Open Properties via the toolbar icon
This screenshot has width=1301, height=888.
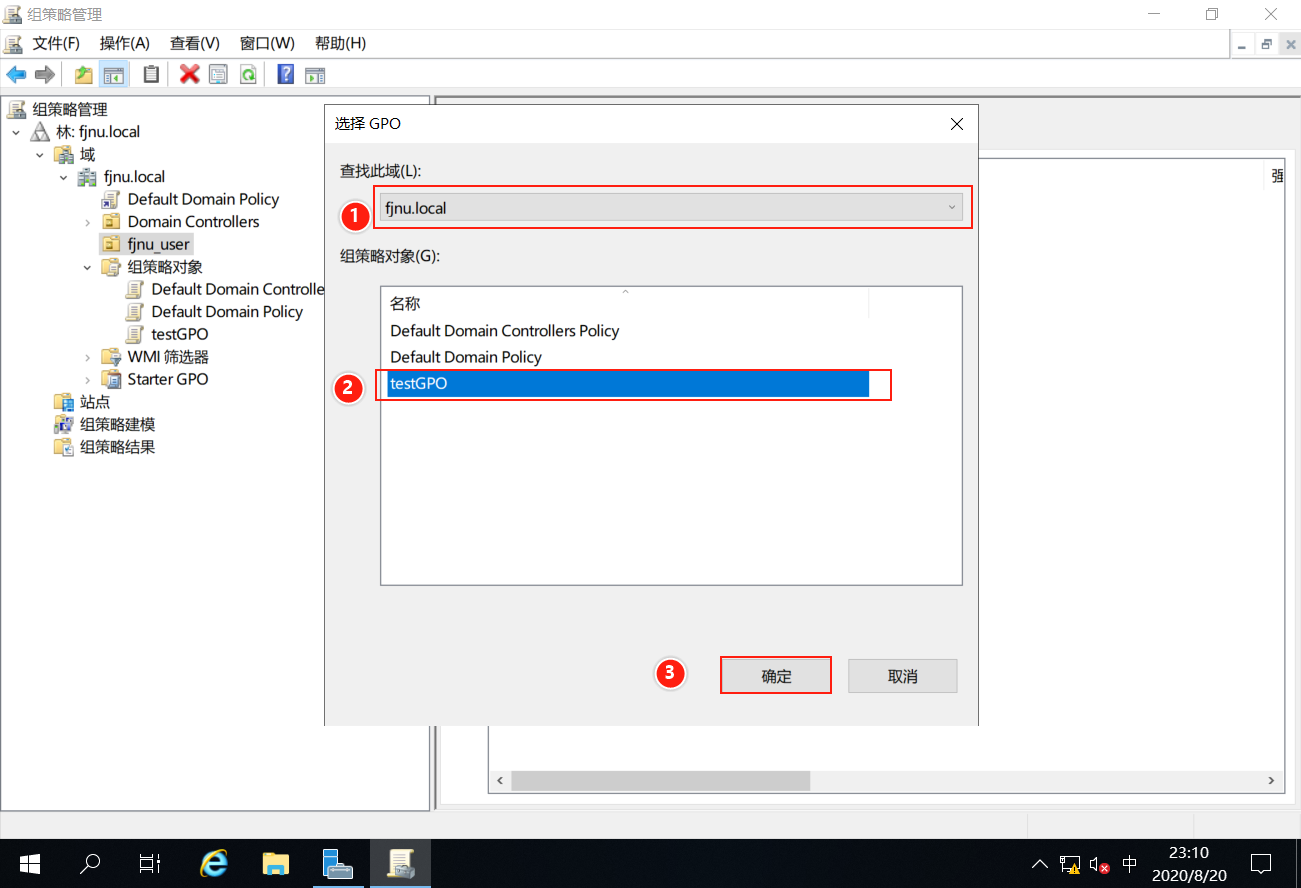(x=217, y=74)
